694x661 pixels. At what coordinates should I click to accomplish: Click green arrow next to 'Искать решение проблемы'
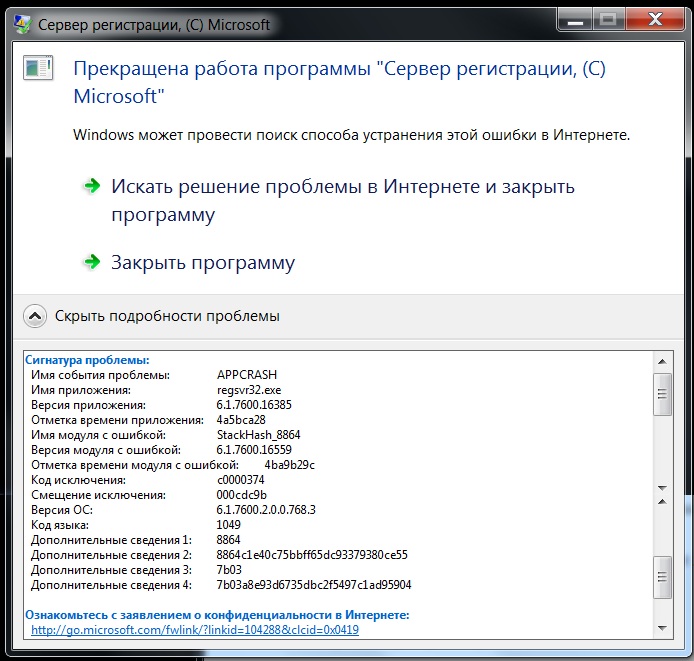(x=92, y=186)
